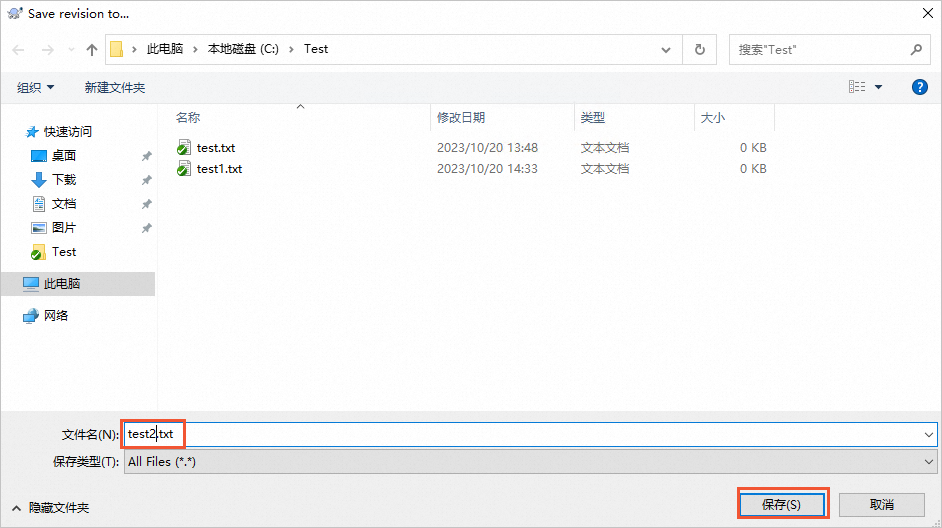Sort by 名称 column
Image resolution: width=942 pixels, height=528 pixels.
tap(188, 118)
